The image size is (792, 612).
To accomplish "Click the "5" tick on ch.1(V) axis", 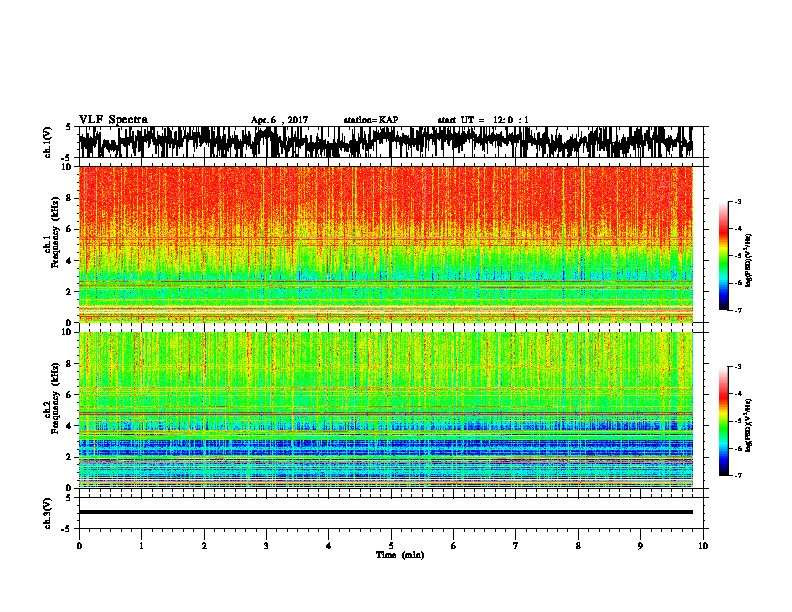I will pos(69,127).
